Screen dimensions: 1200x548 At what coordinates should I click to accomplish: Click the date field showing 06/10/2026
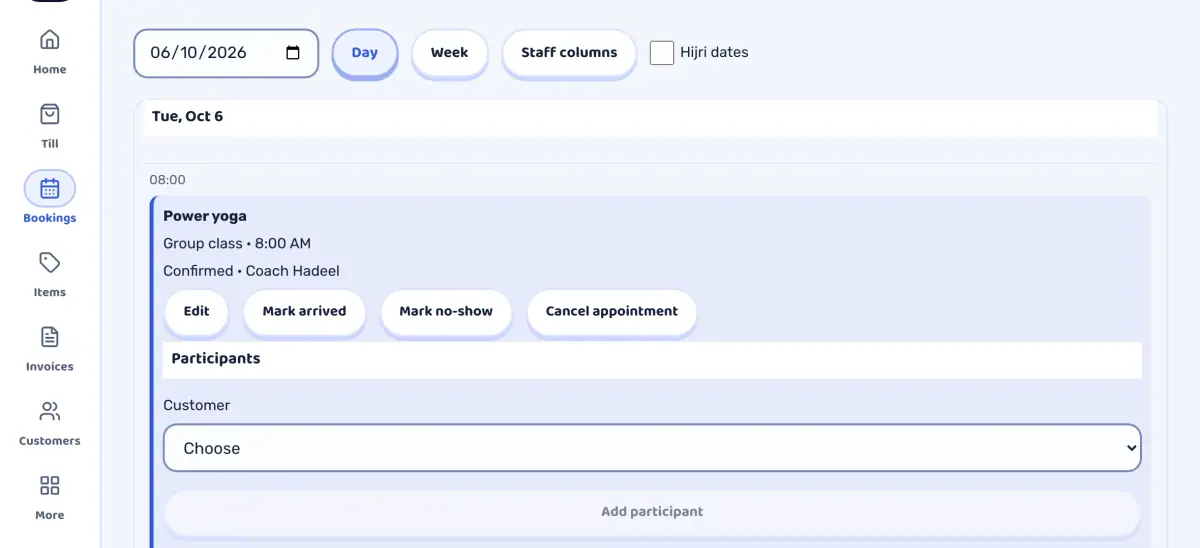coord(226,53)
